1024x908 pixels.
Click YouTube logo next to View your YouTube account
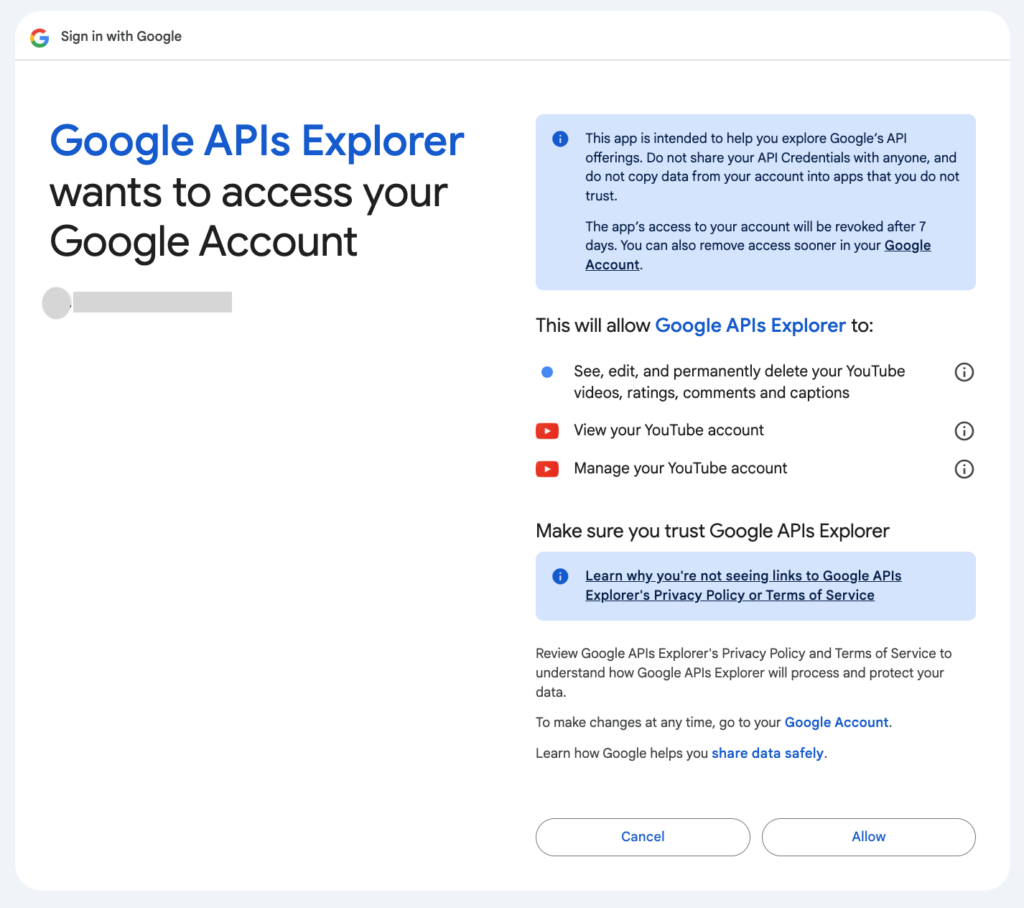point(547,431)
